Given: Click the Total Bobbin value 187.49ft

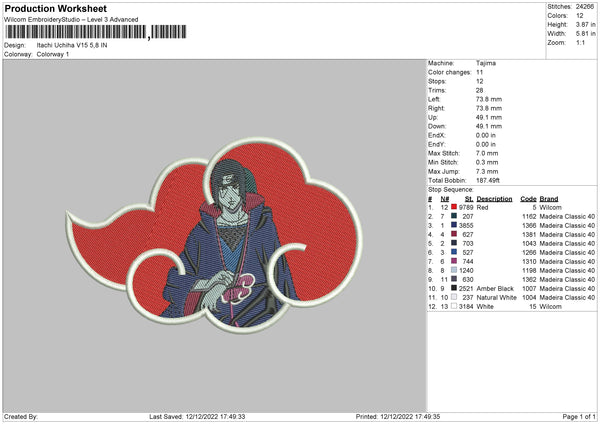Looking at the screenshot, I should pyautogui.click(x=488, y=180).
